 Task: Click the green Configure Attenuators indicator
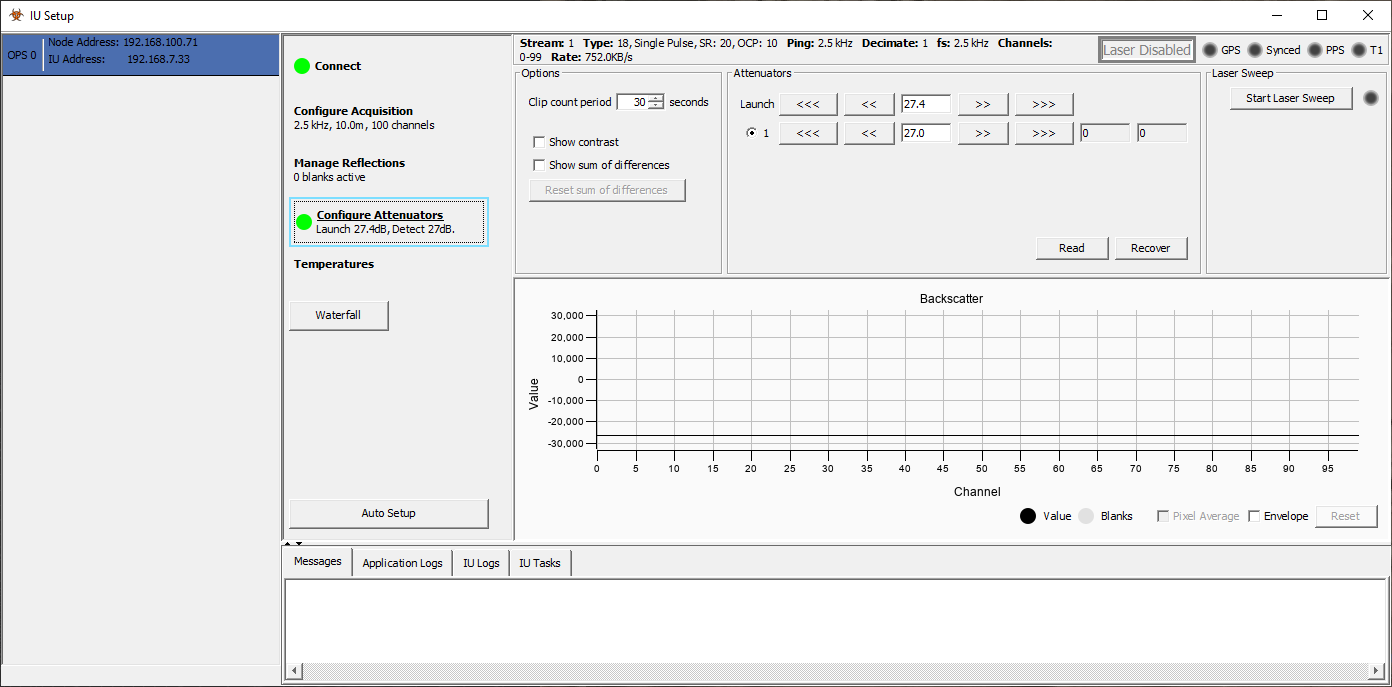(x=303, y=222)
